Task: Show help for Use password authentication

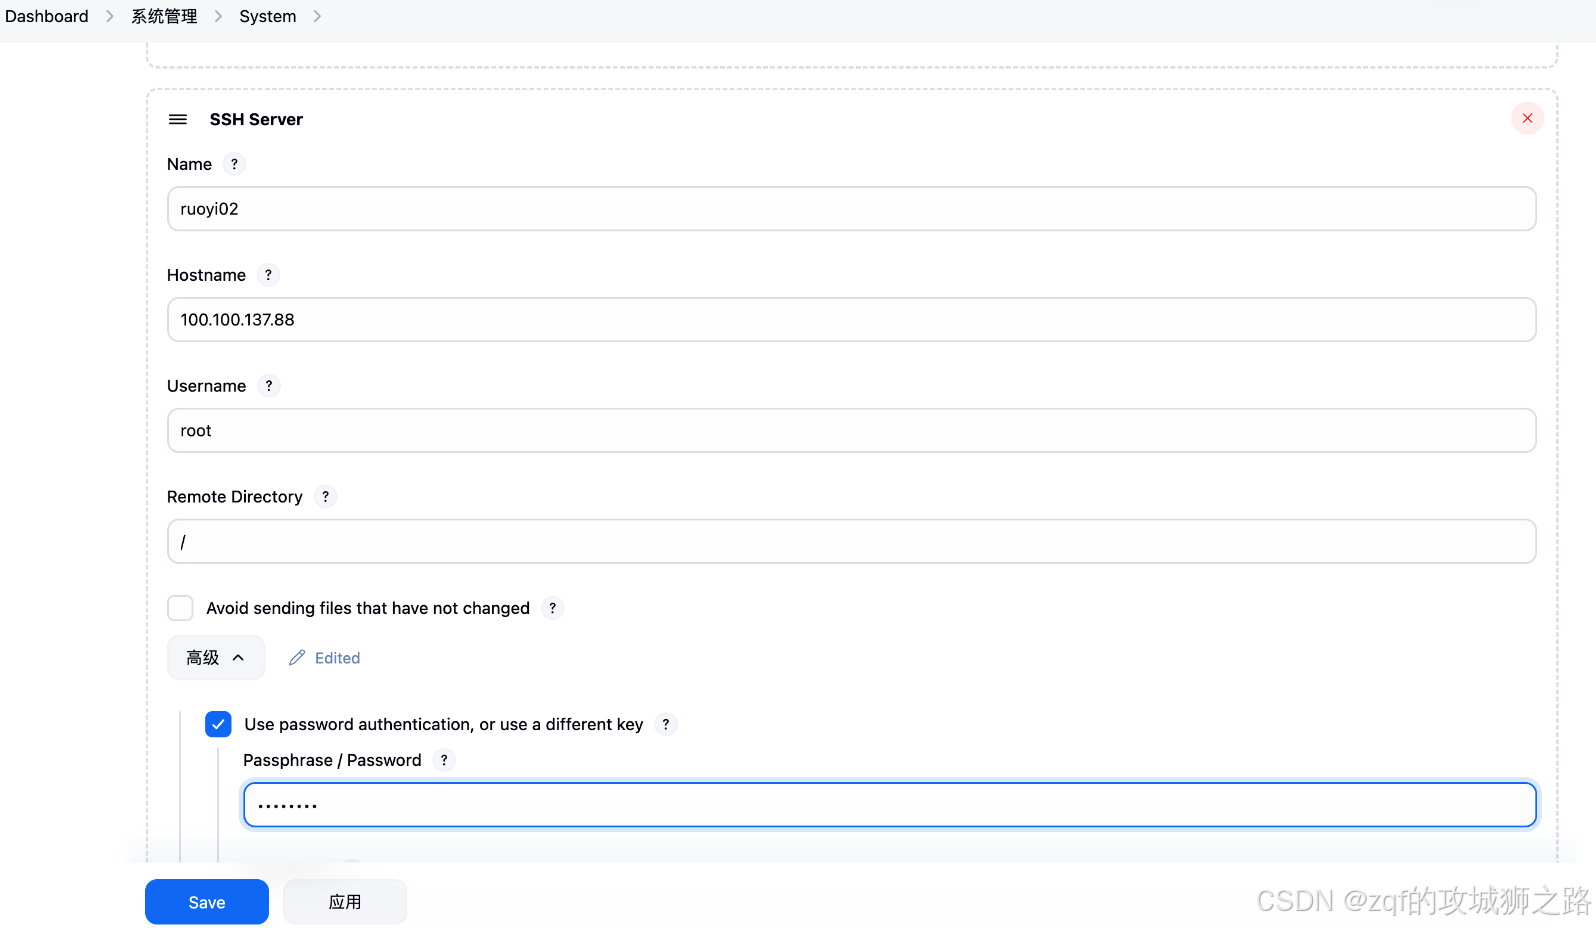Action: pos(666,724)
